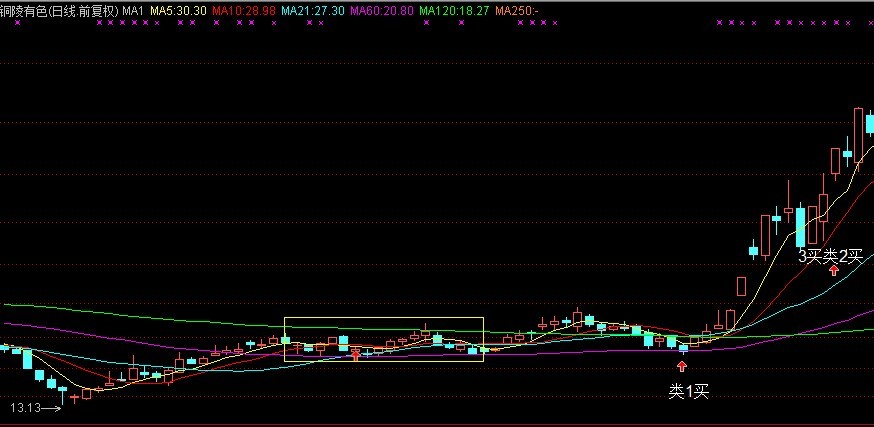Click the large cyan candle left of 3买 label
Viewport: 874px width, 427px height.
pyautogui.click(x=800, y=227)
